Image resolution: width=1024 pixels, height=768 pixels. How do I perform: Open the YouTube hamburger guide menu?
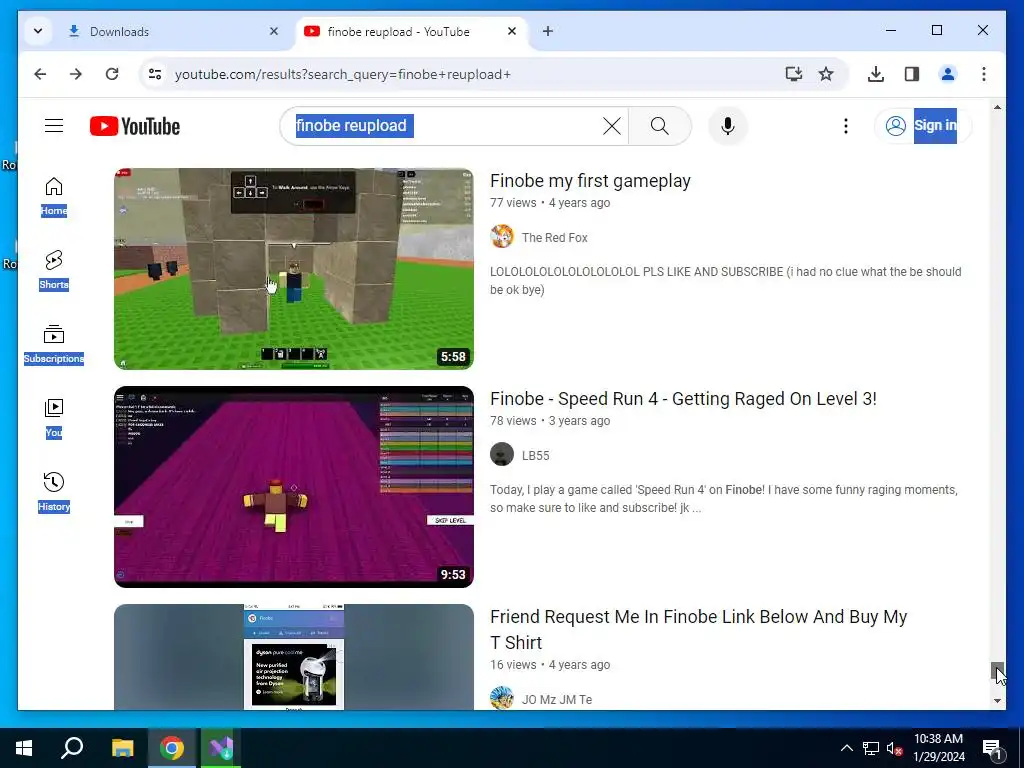pos(54,125)
